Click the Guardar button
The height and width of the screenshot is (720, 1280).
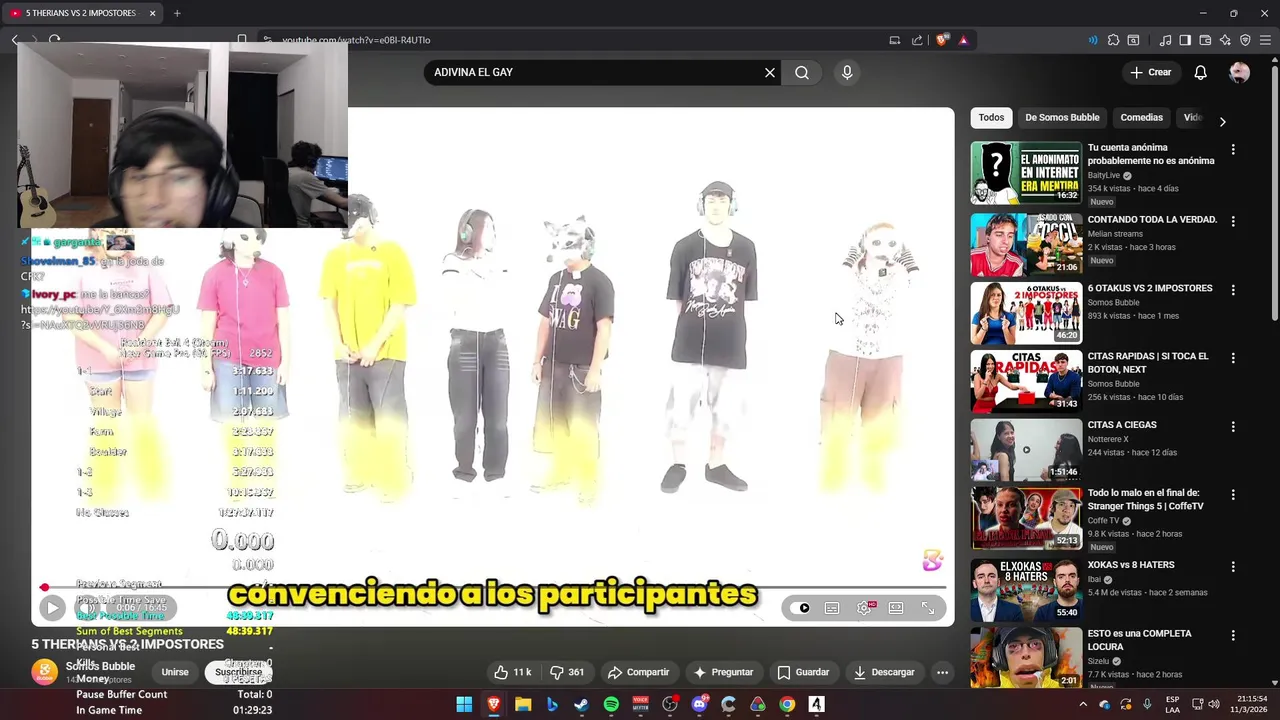coord(803,672)
